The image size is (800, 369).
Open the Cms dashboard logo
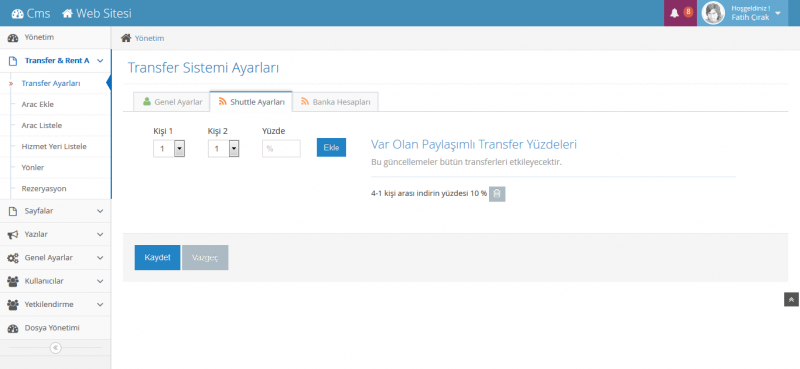pyautogui.click(x=31, y=13)
